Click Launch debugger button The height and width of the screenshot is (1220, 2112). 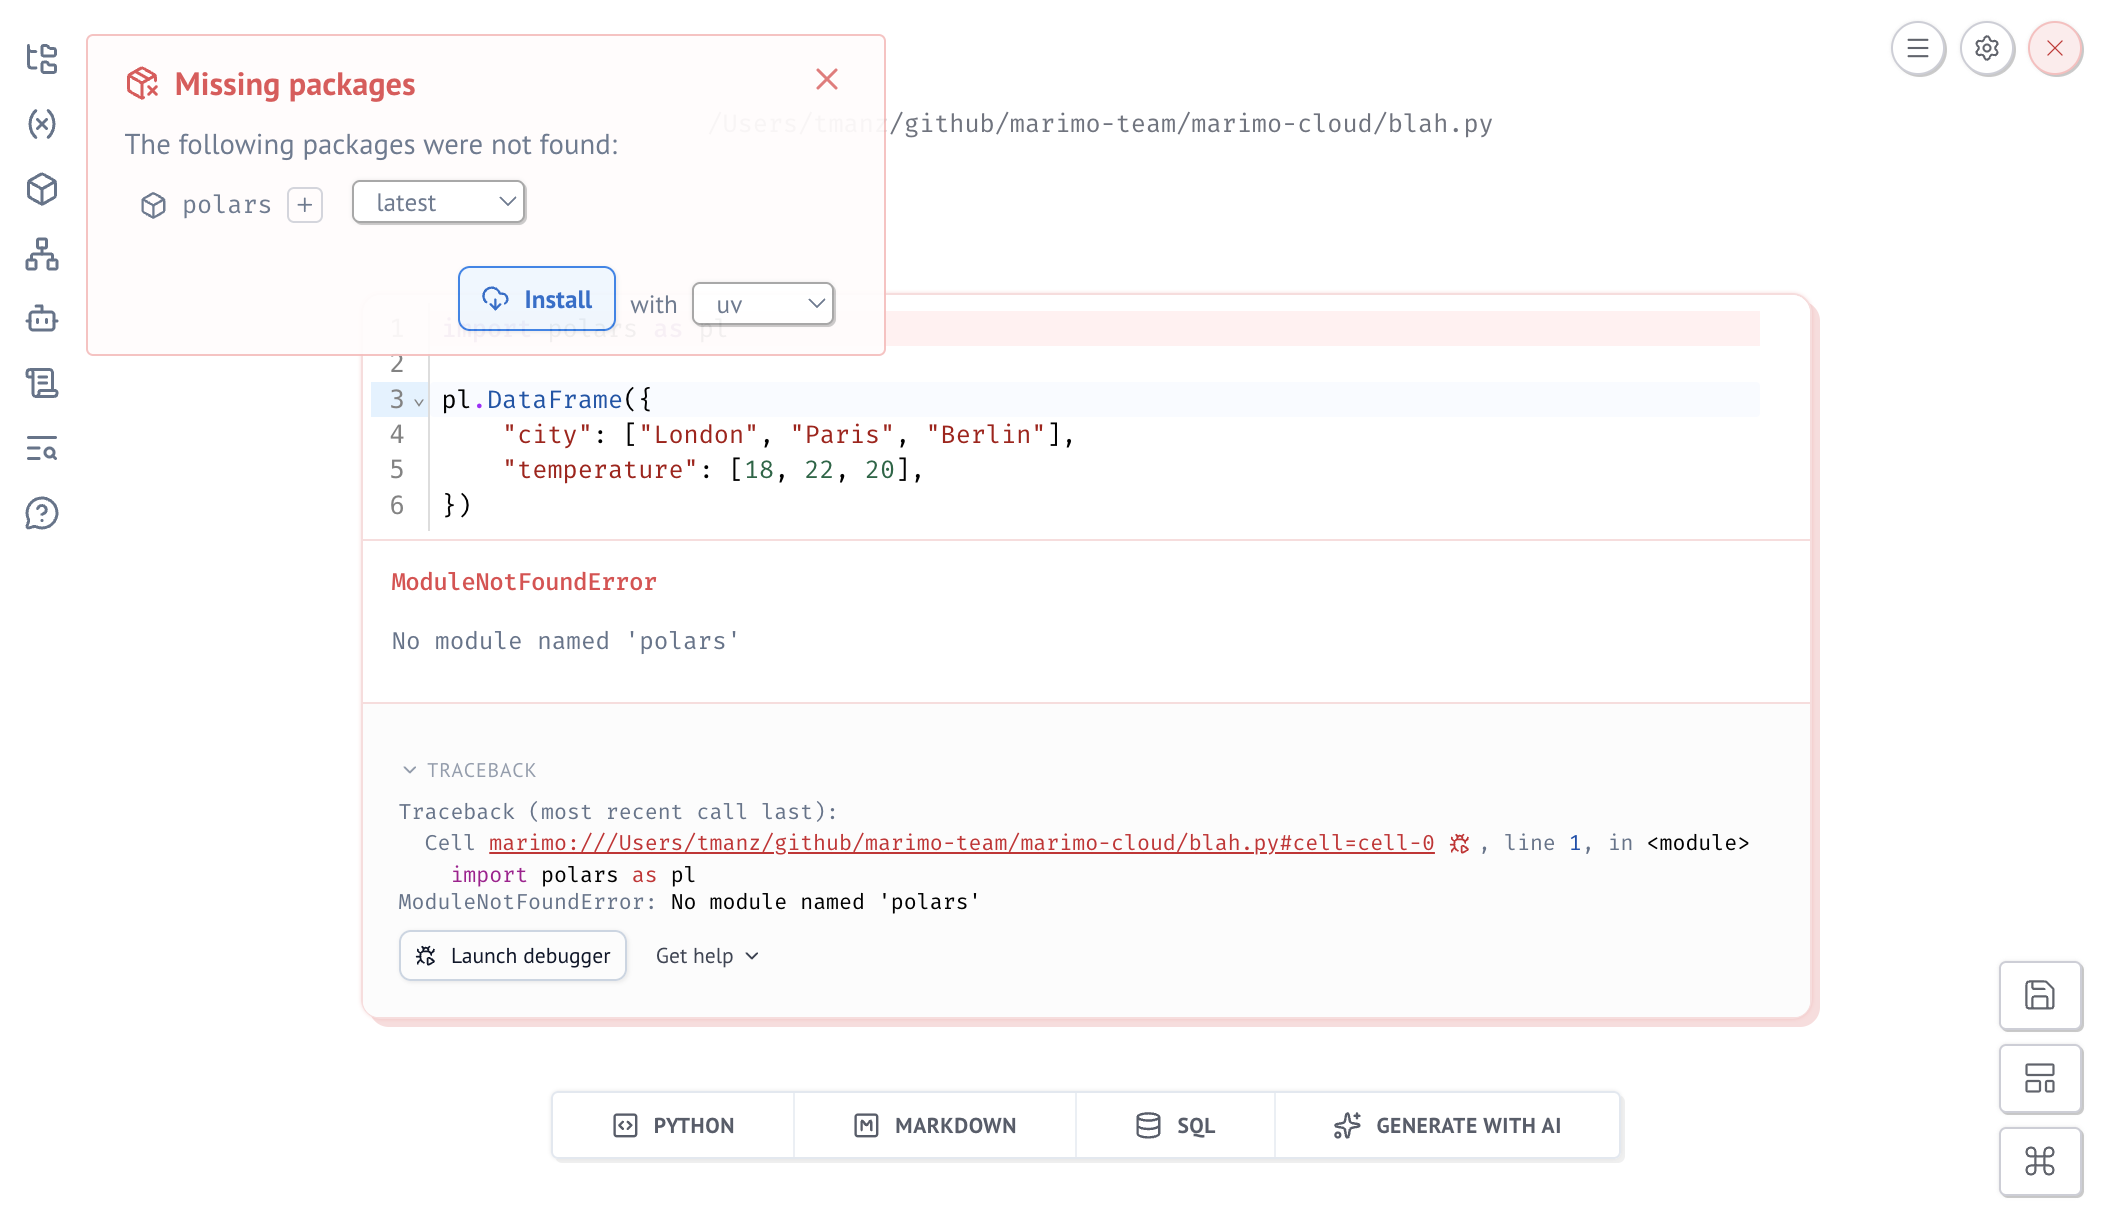point(513,956)
